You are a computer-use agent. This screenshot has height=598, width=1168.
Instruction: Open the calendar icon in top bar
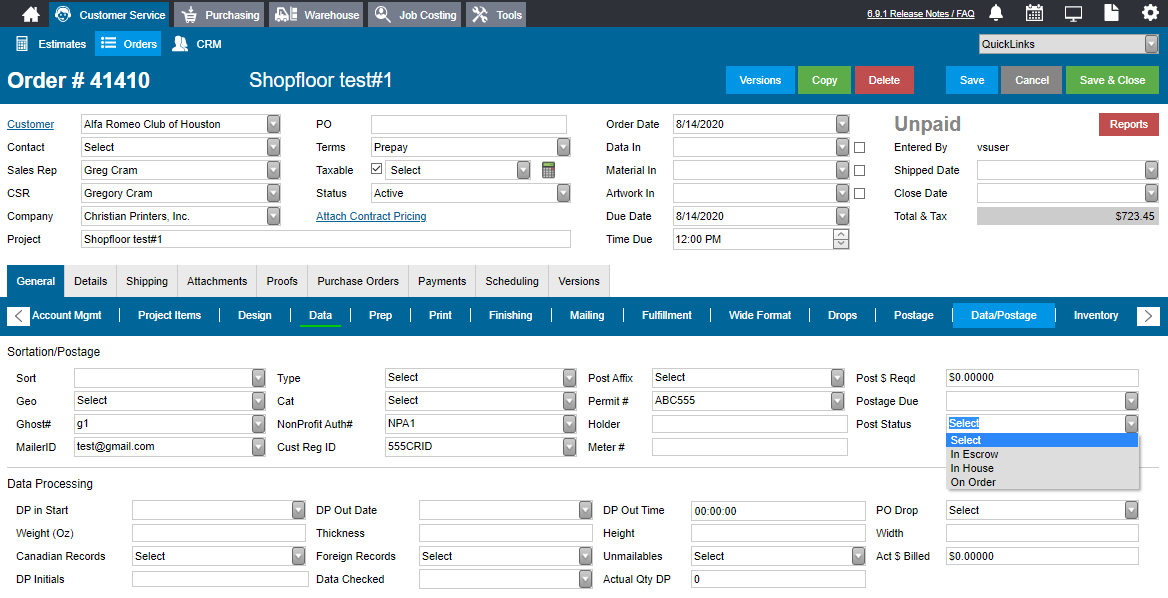tap(1034, 13)
